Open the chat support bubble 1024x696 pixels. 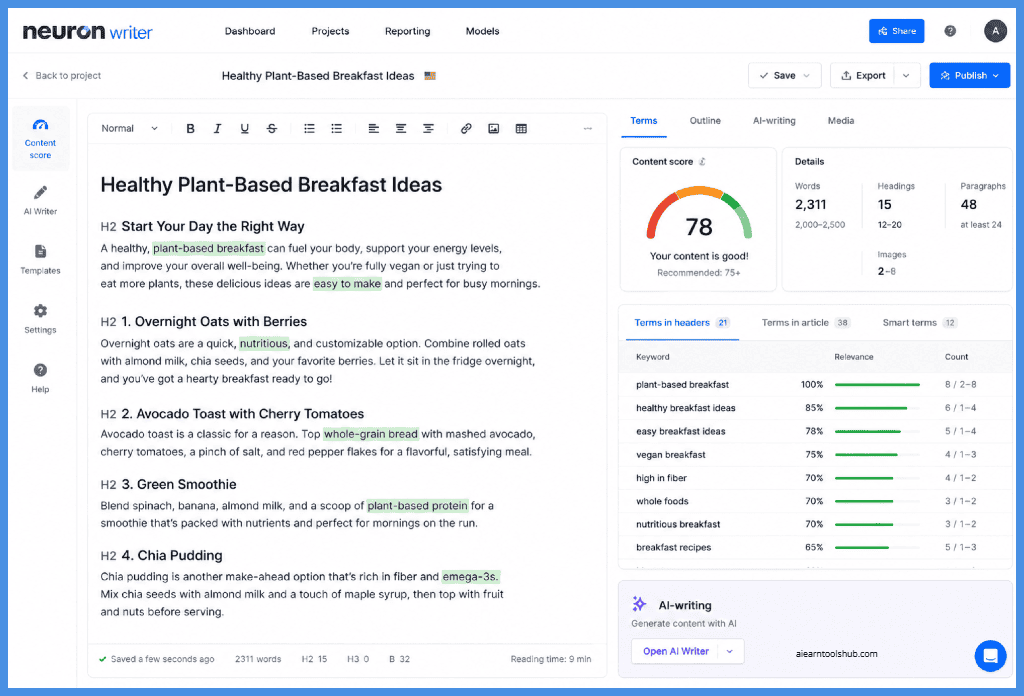[x=990, y=656]
